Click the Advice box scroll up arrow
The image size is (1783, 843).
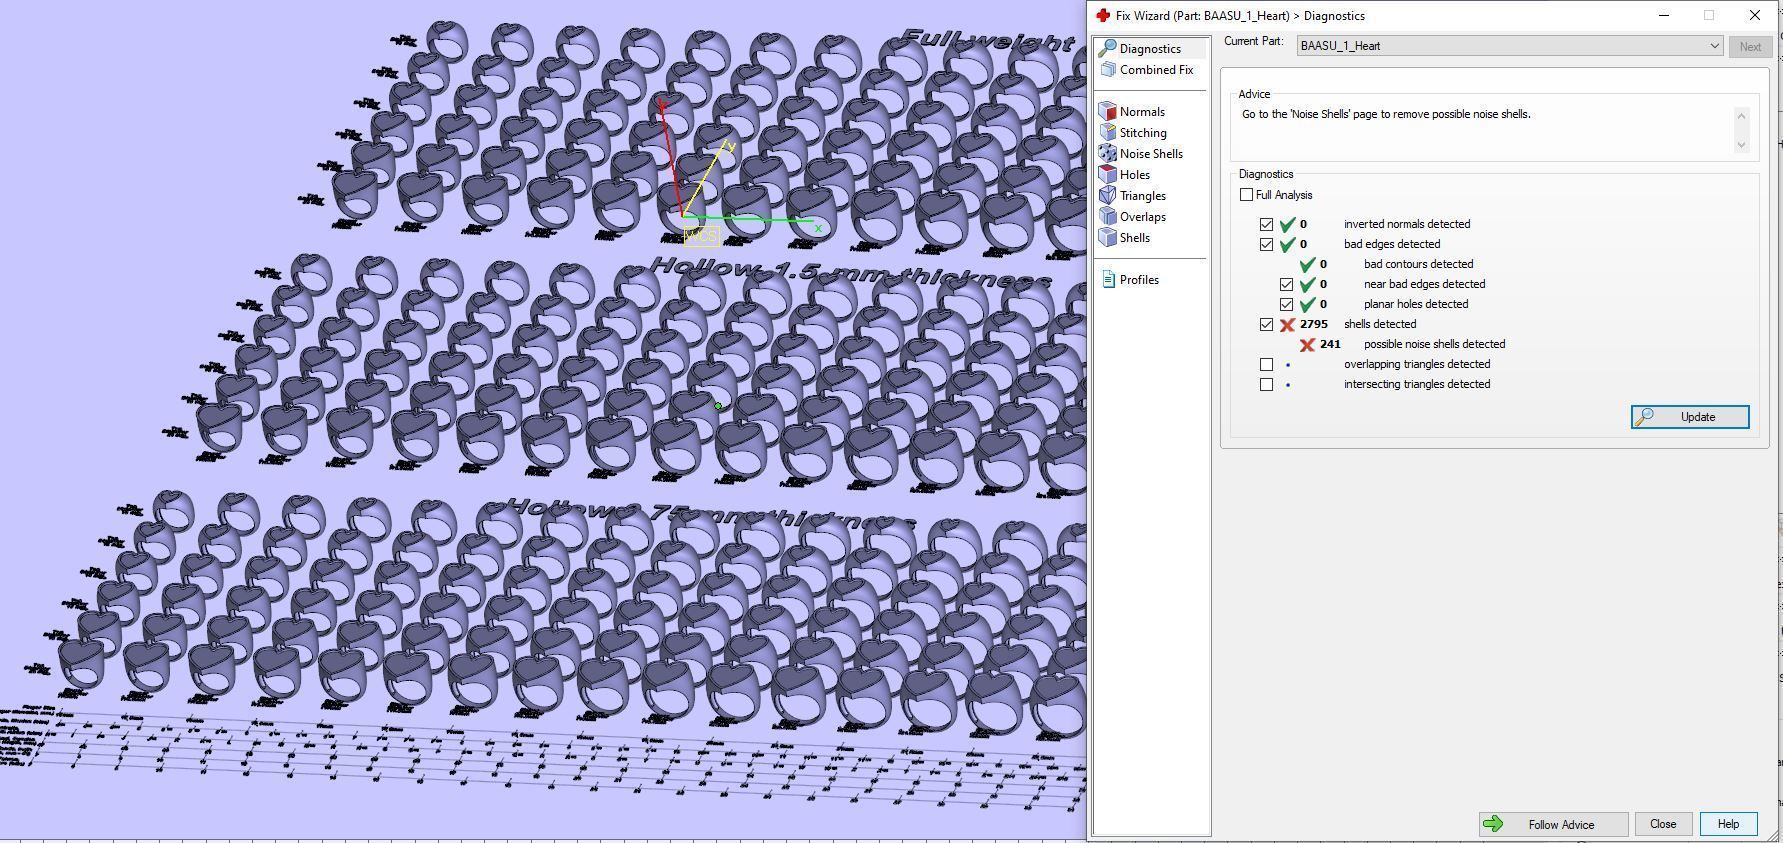pyautogui.click(x=1741, y=116)
